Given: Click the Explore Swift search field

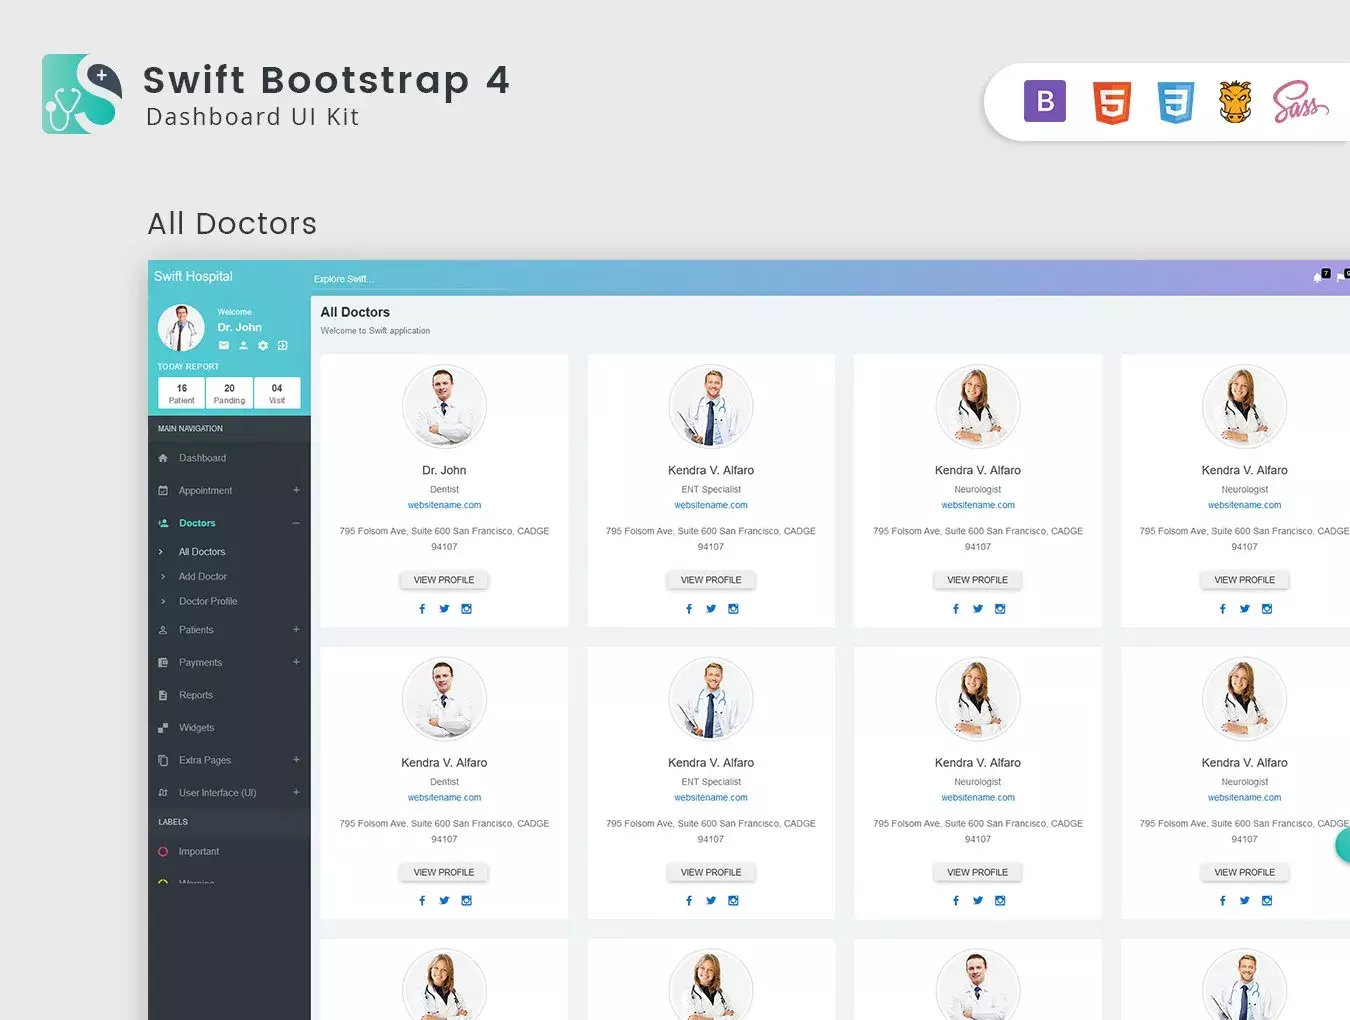Looking at the screenshot, I should pyautogui.click(x=410, y=279).
